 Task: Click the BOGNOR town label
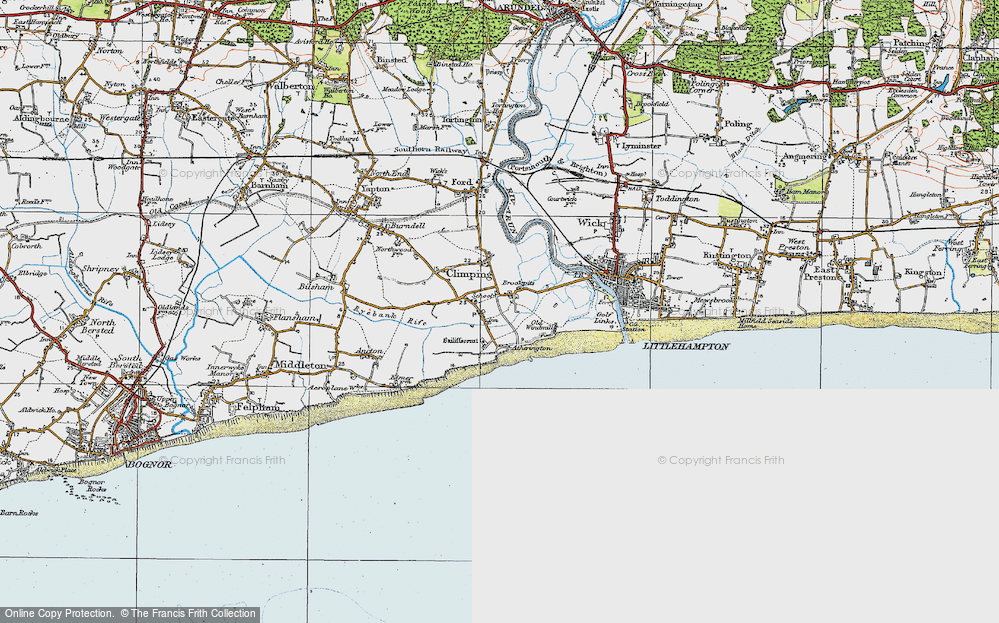(x=149, y=465)
